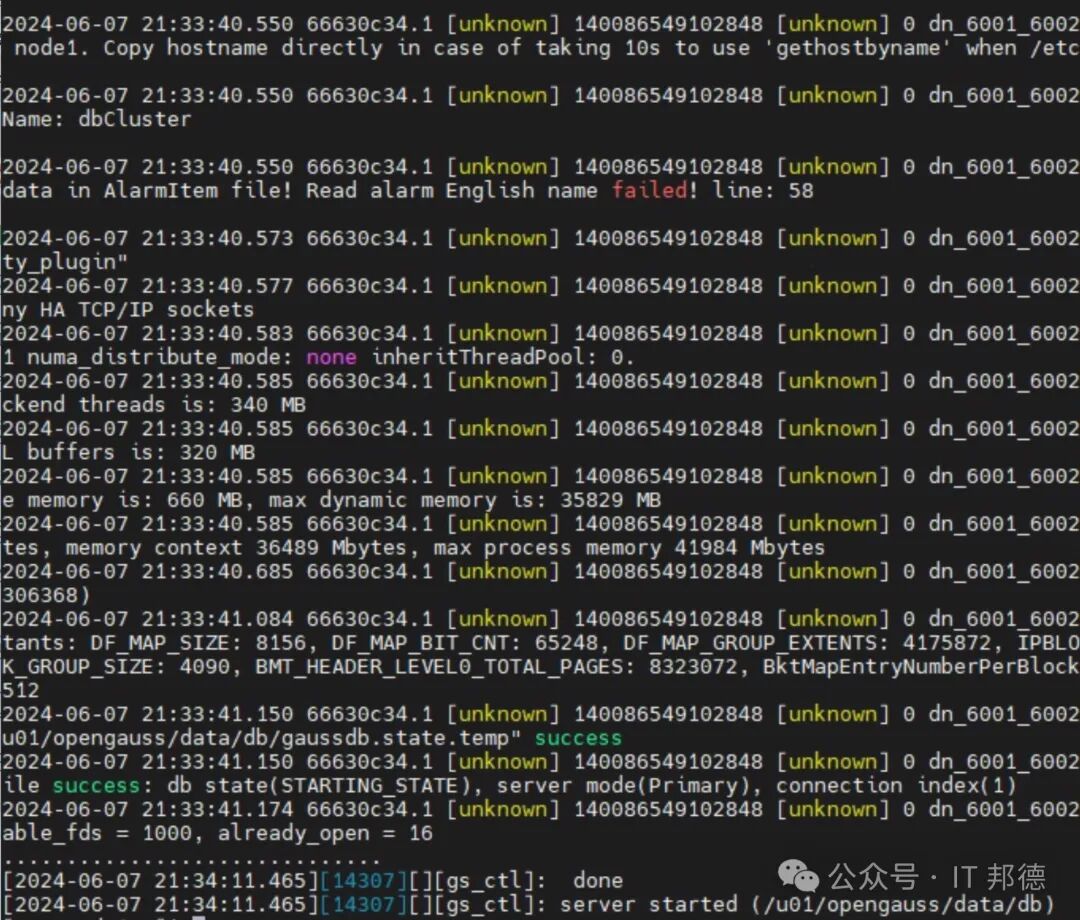1080x920 pixels.
Task: Click the "306368)" text
Action: point(45,595)
